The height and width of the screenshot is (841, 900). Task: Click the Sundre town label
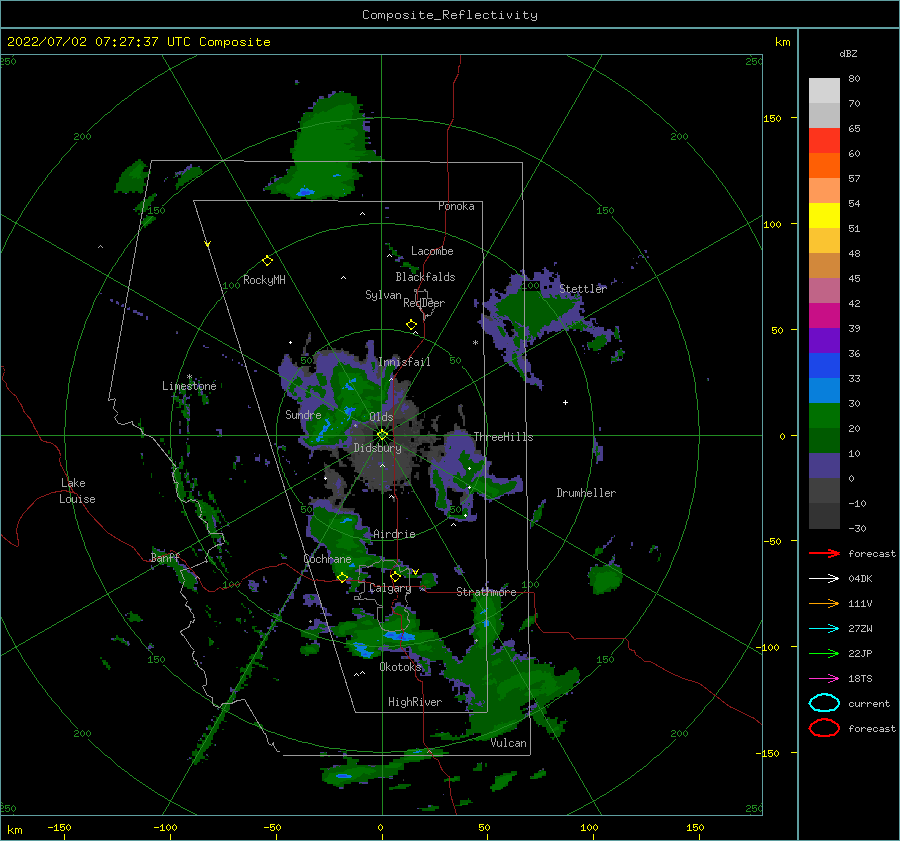[x=303, y=414]
